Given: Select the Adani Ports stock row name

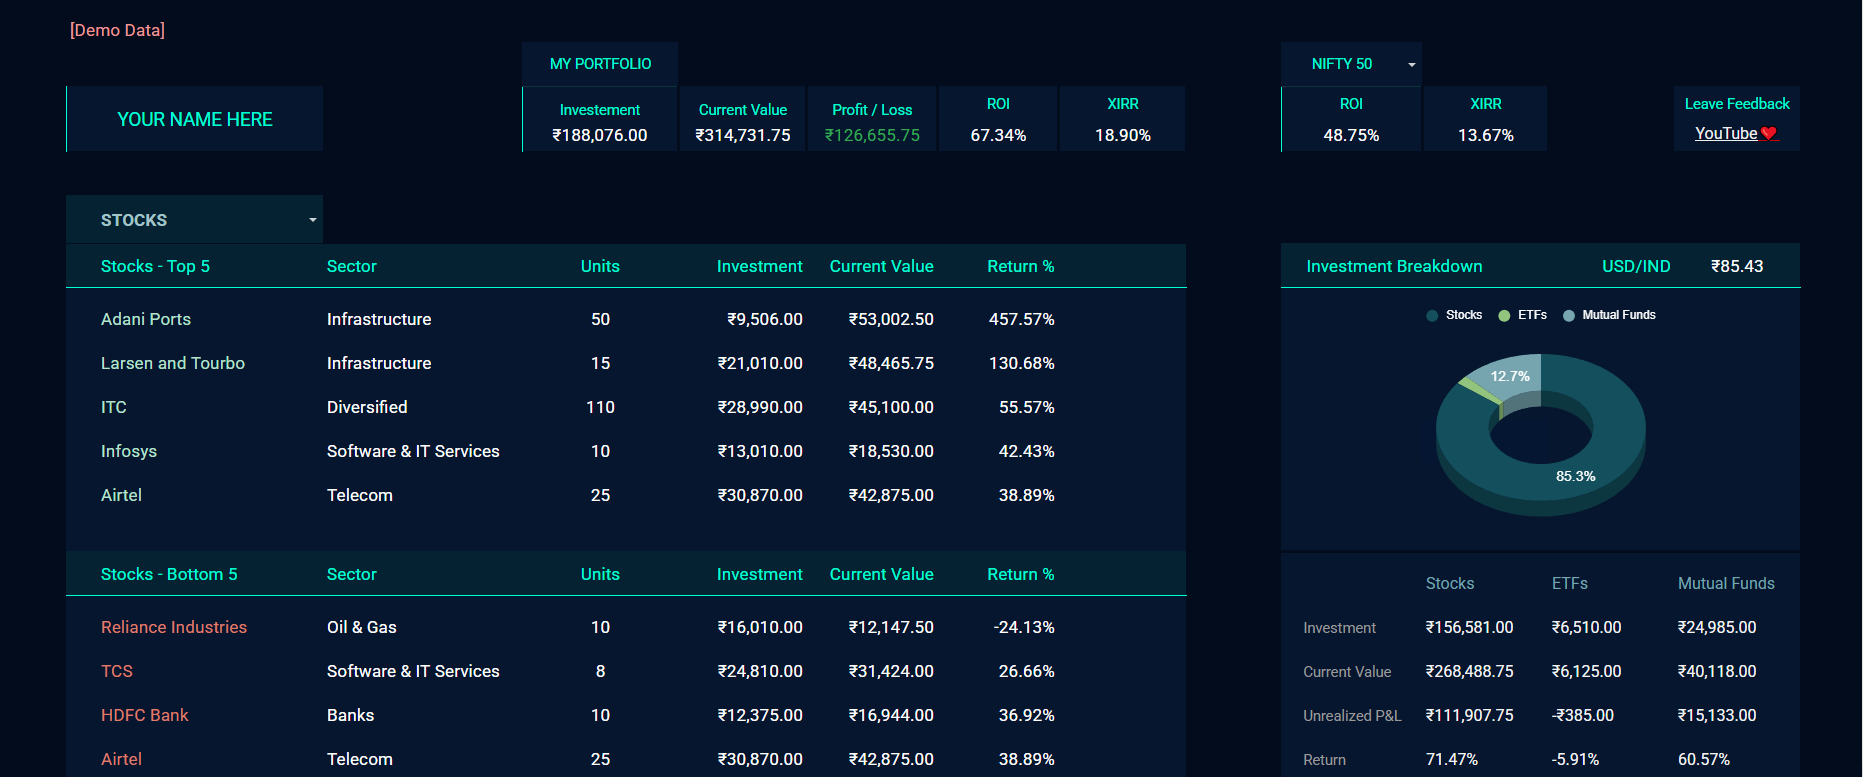Looking at the screenshot, I should [146, 319].
